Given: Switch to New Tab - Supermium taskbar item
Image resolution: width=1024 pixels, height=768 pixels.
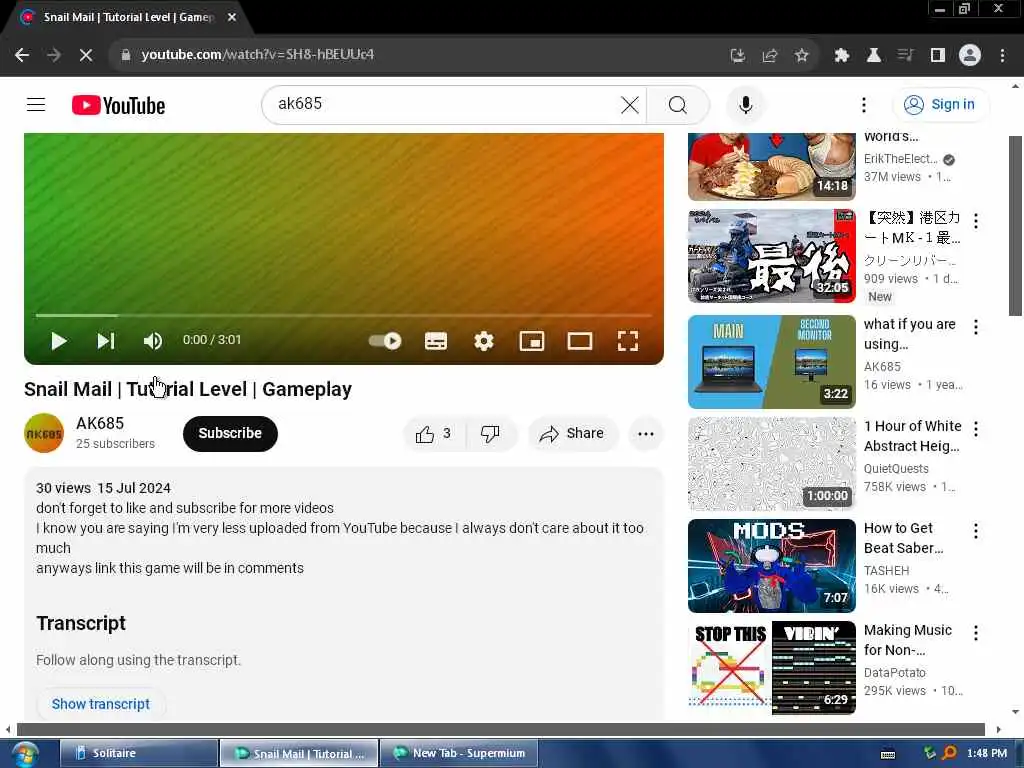Looking at the screenshot, I should 458,753.
